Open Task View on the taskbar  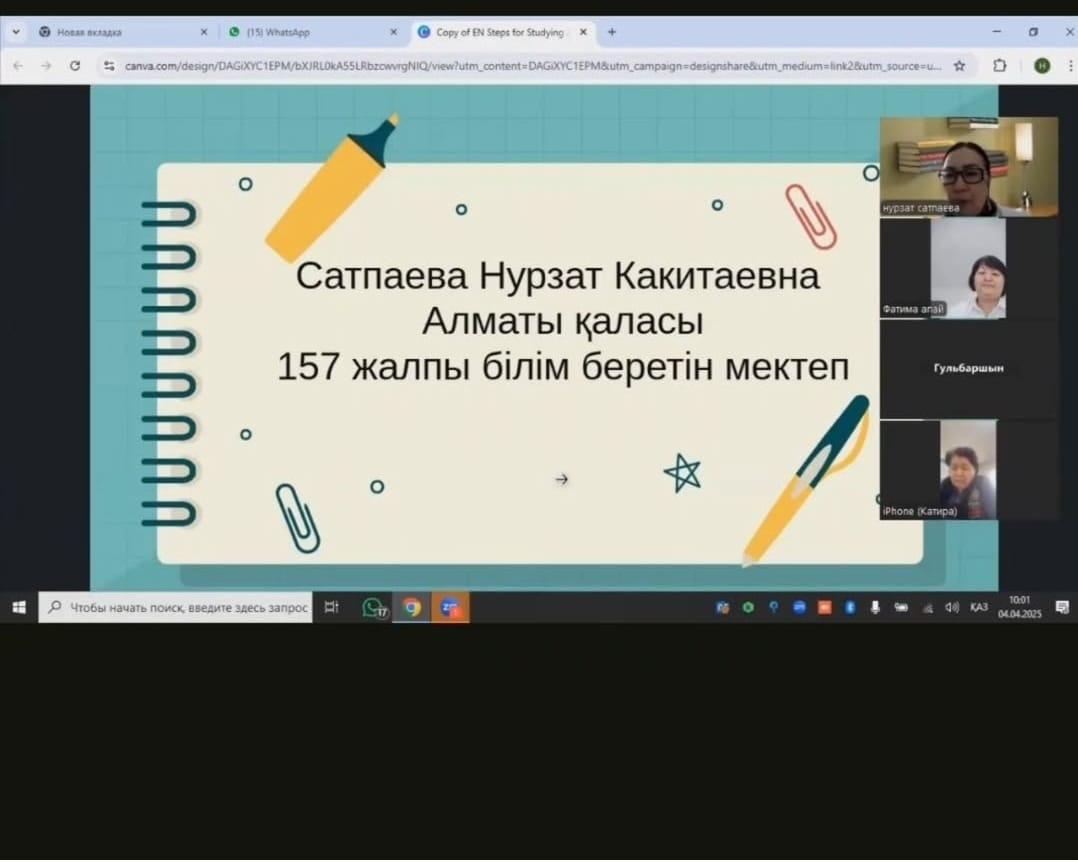tap(331, 608)
